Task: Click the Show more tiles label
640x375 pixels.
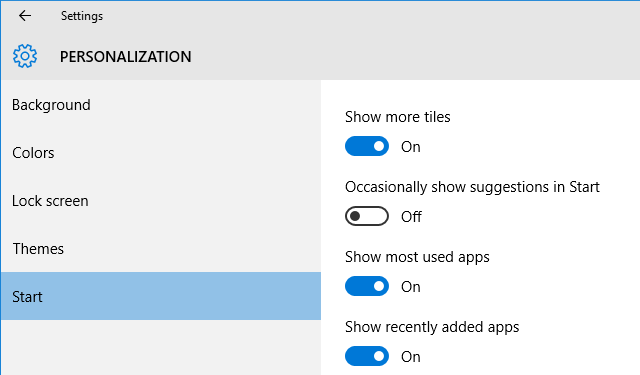Action: (398, 117)
